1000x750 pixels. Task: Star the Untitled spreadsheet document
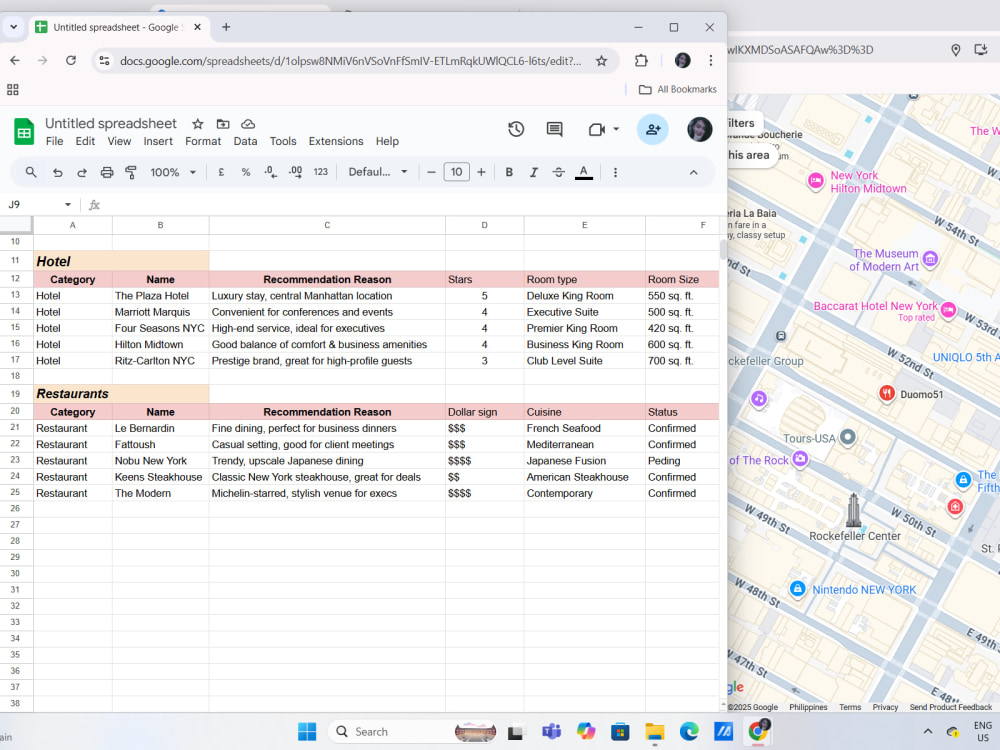(198, 124)
